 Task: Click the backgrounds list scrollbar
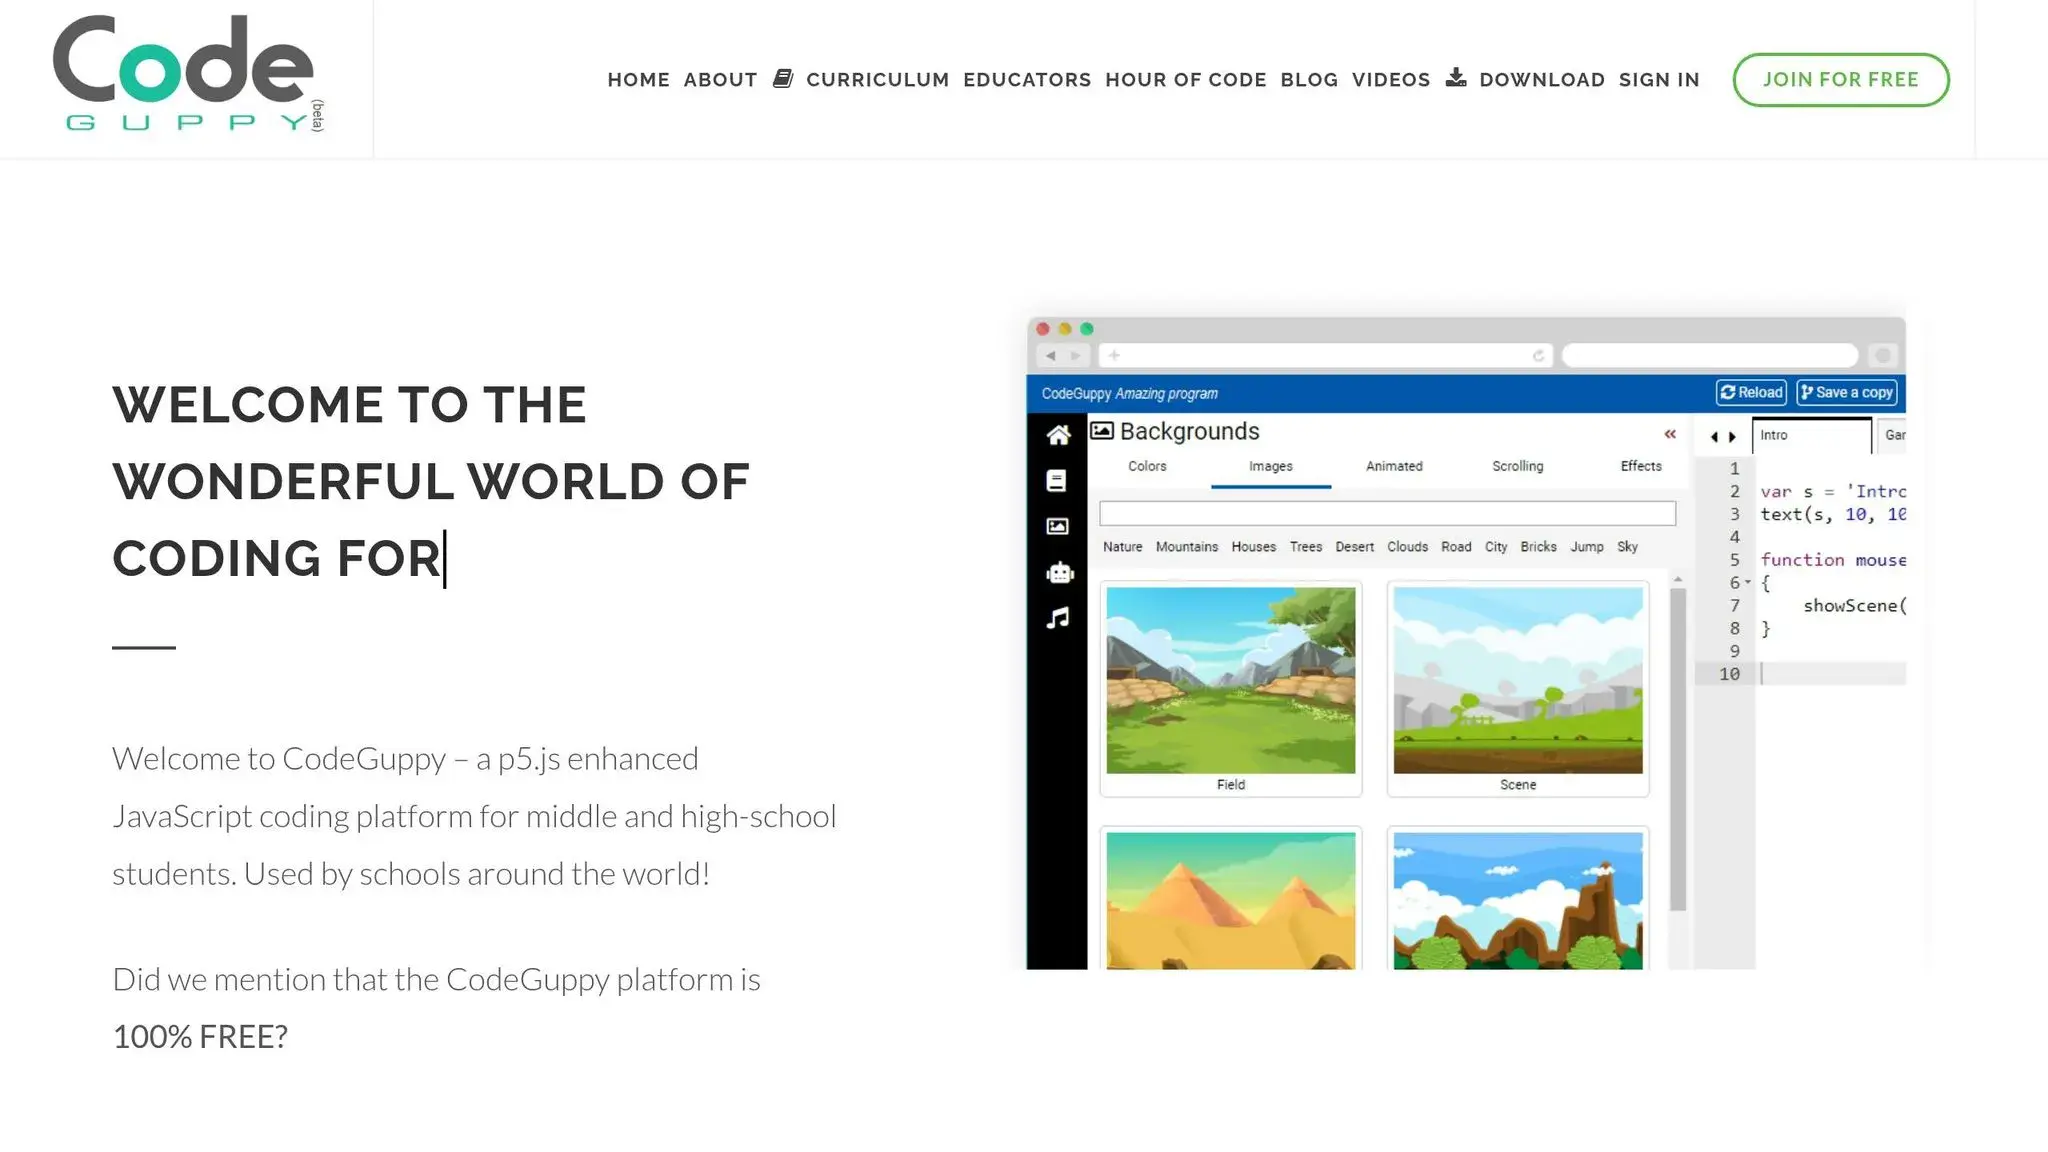[x=1678, y=750]
